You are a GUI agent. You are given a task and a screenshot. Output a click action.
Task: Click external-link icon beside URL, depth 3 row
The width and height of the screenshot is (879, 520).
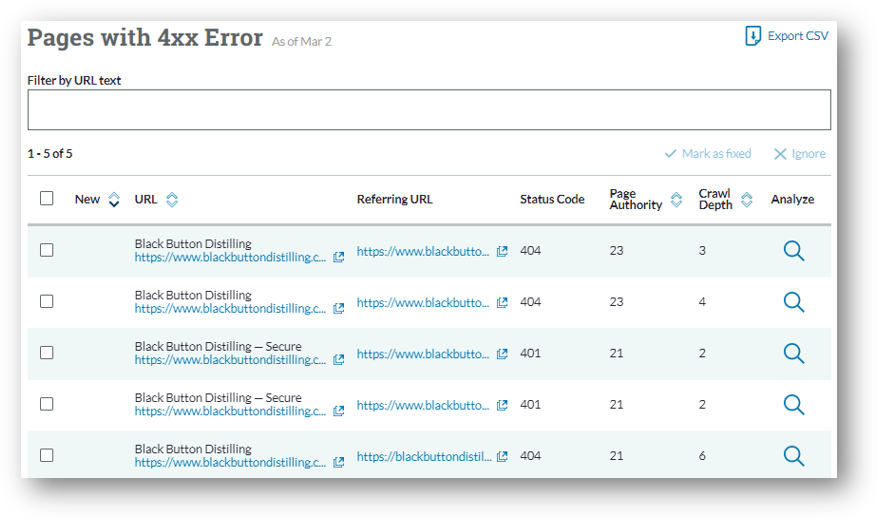[x=339, y=257]
